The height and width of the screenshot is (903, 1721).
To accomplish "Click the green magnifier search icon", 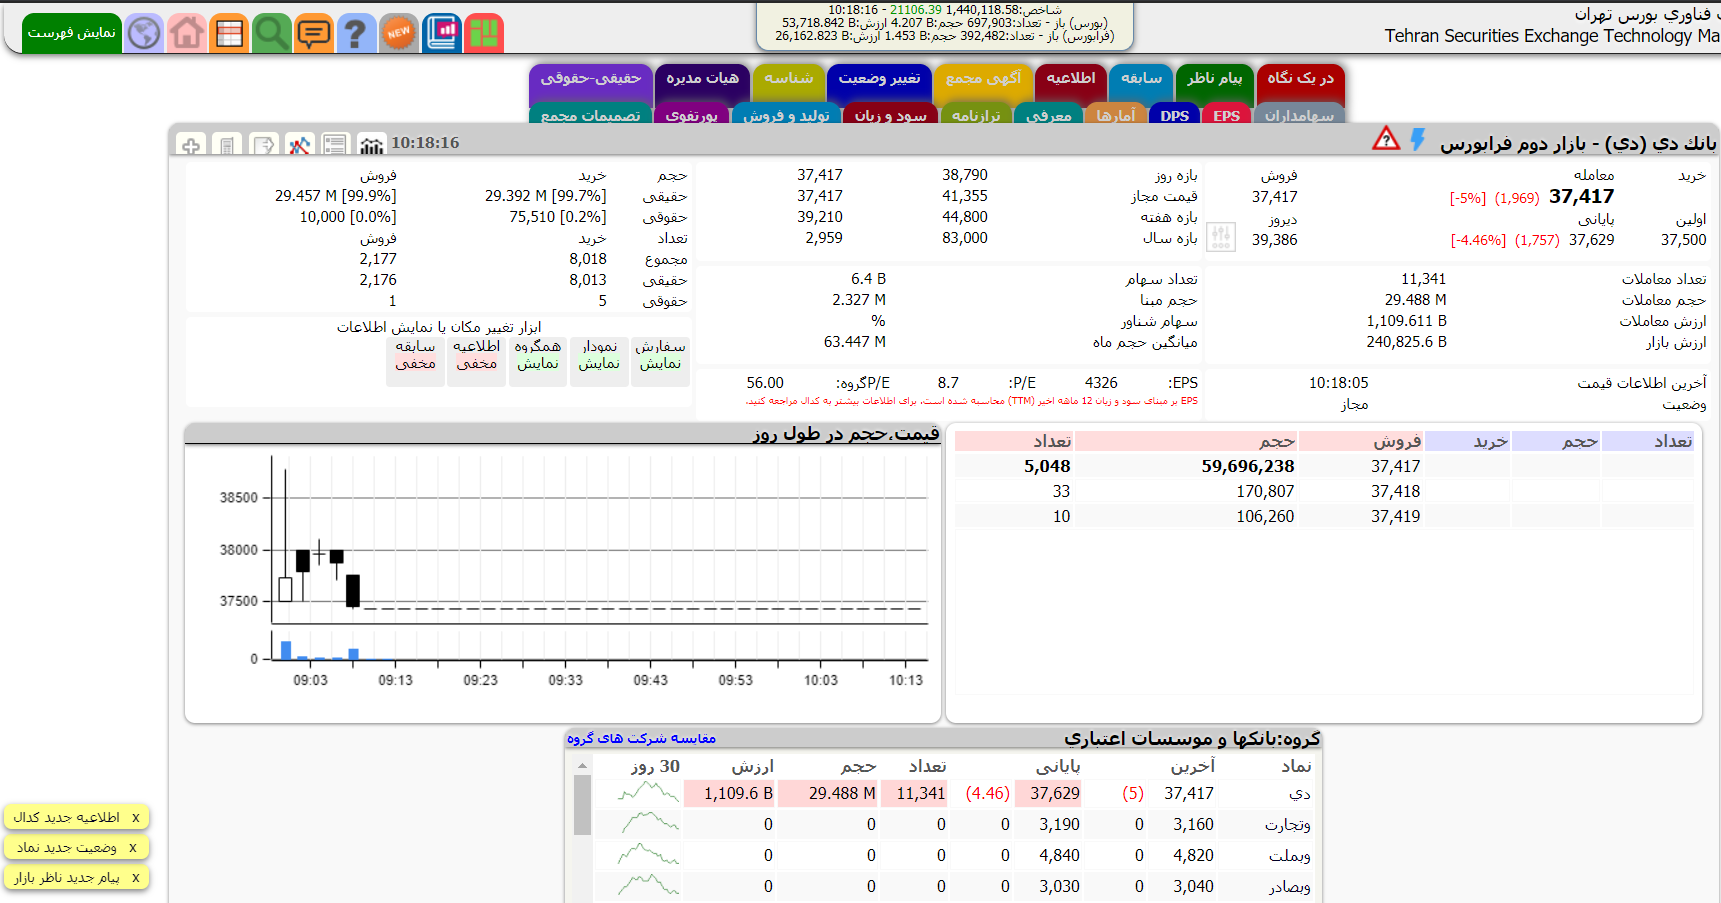I will click(x=271, y=33).
